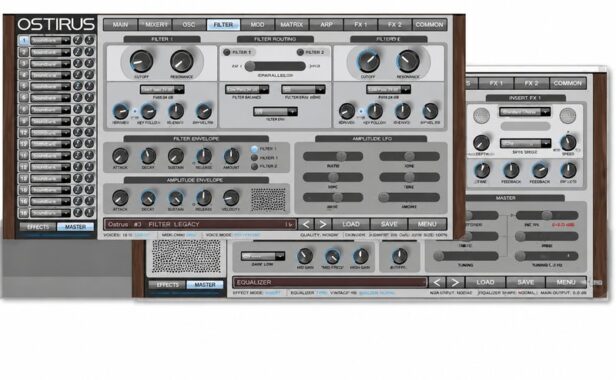Click the Amplitude Envelope Sustain knob
Image resolution: width=616 pixels, height=380 pixels.
tap(176, 198)
